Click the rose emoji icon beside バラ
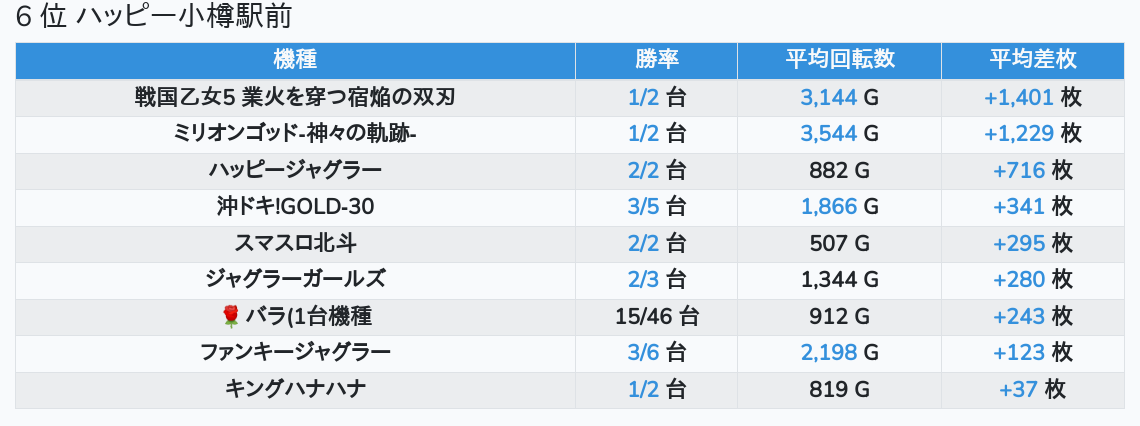Image resolution: width=1140 pixels, height=426 pixels. coord(230,316)
